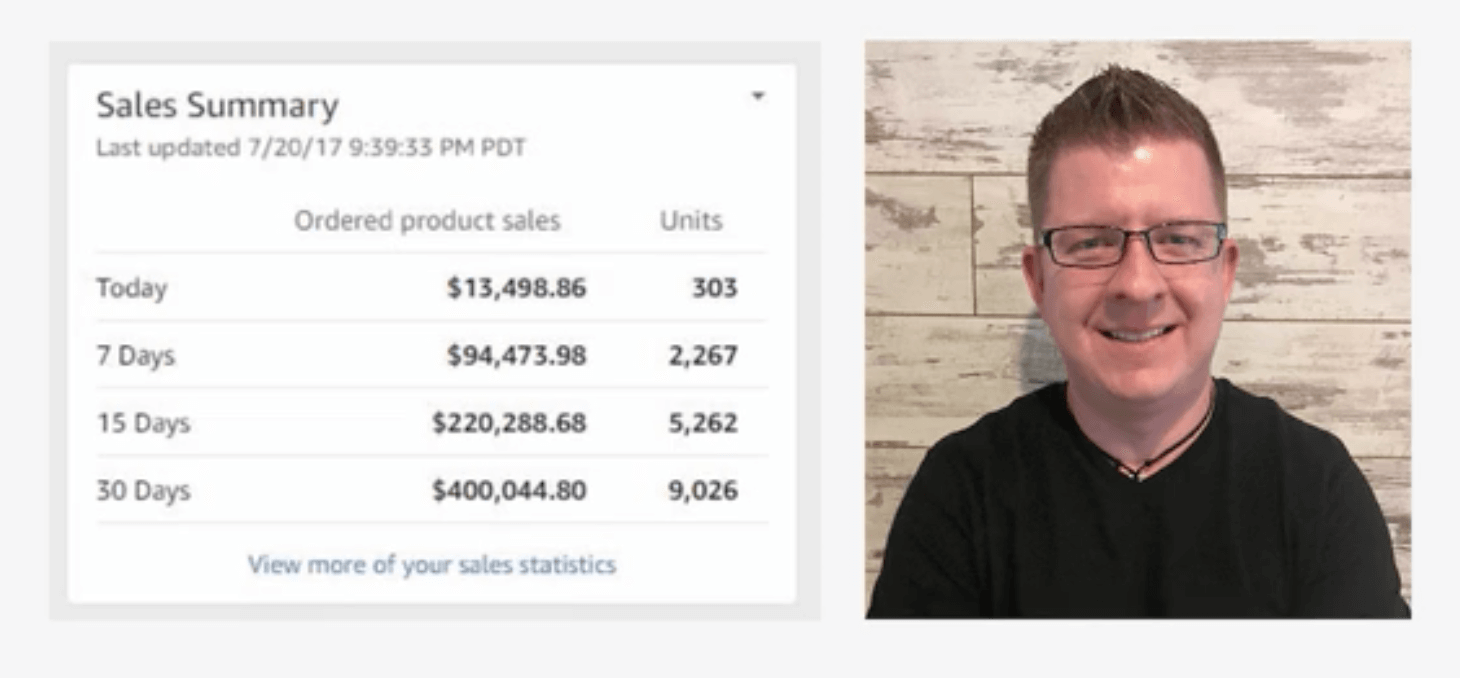Viewport: 1460px width, 678px height.
Task: Select the "Today" row label
Action: [131, 289]
